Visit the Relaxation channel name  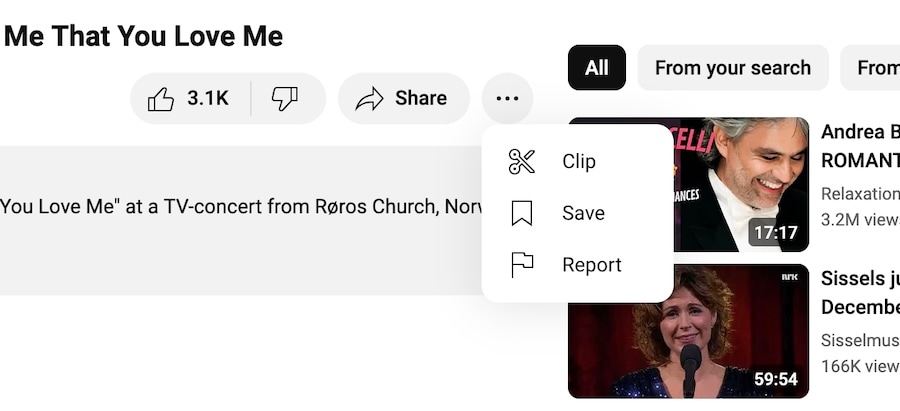click(x=860, y=194)
